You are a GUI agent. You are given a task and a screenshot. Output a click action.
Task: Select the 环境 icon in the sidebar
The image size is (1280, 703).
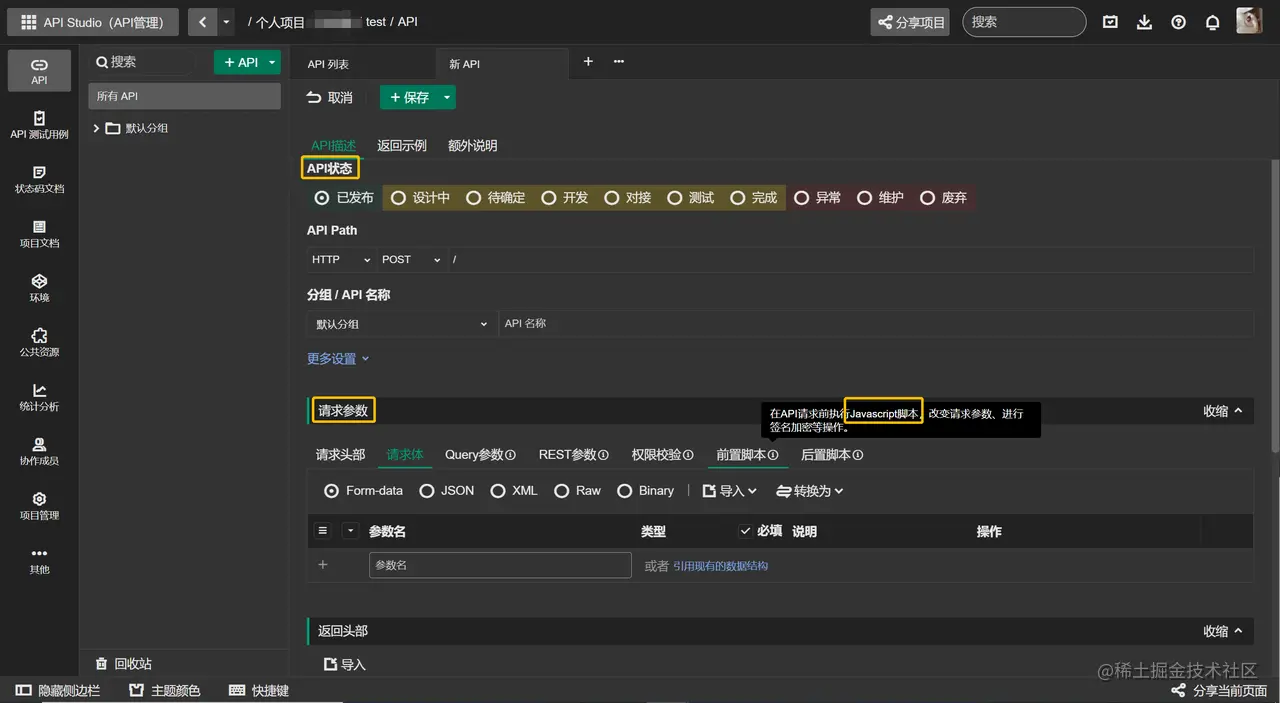click(x=39, y=290)
